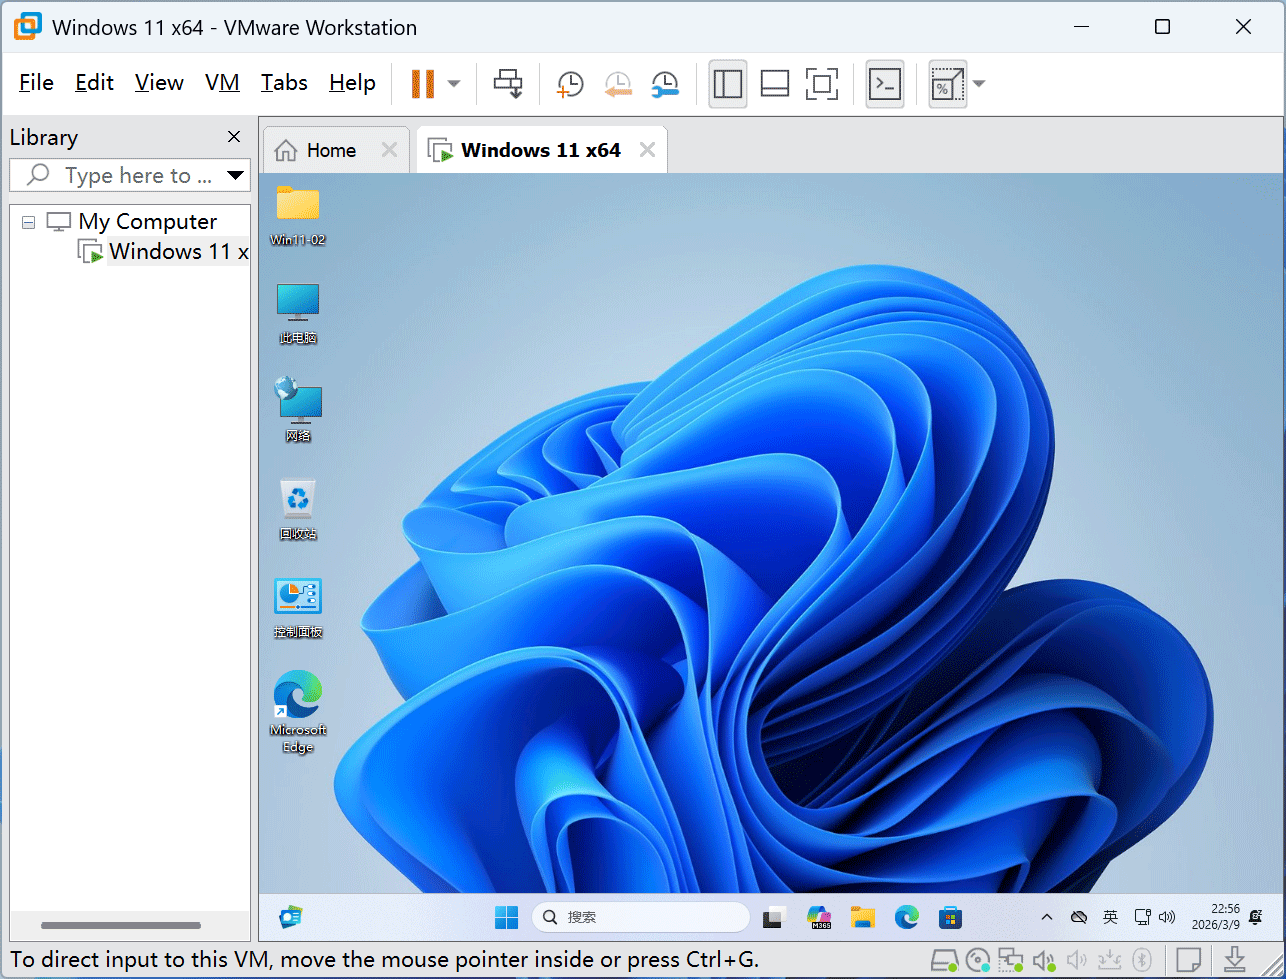Click the CD/DVD drive status icon
The image size is (1286, 979).
tap(978, 961)
